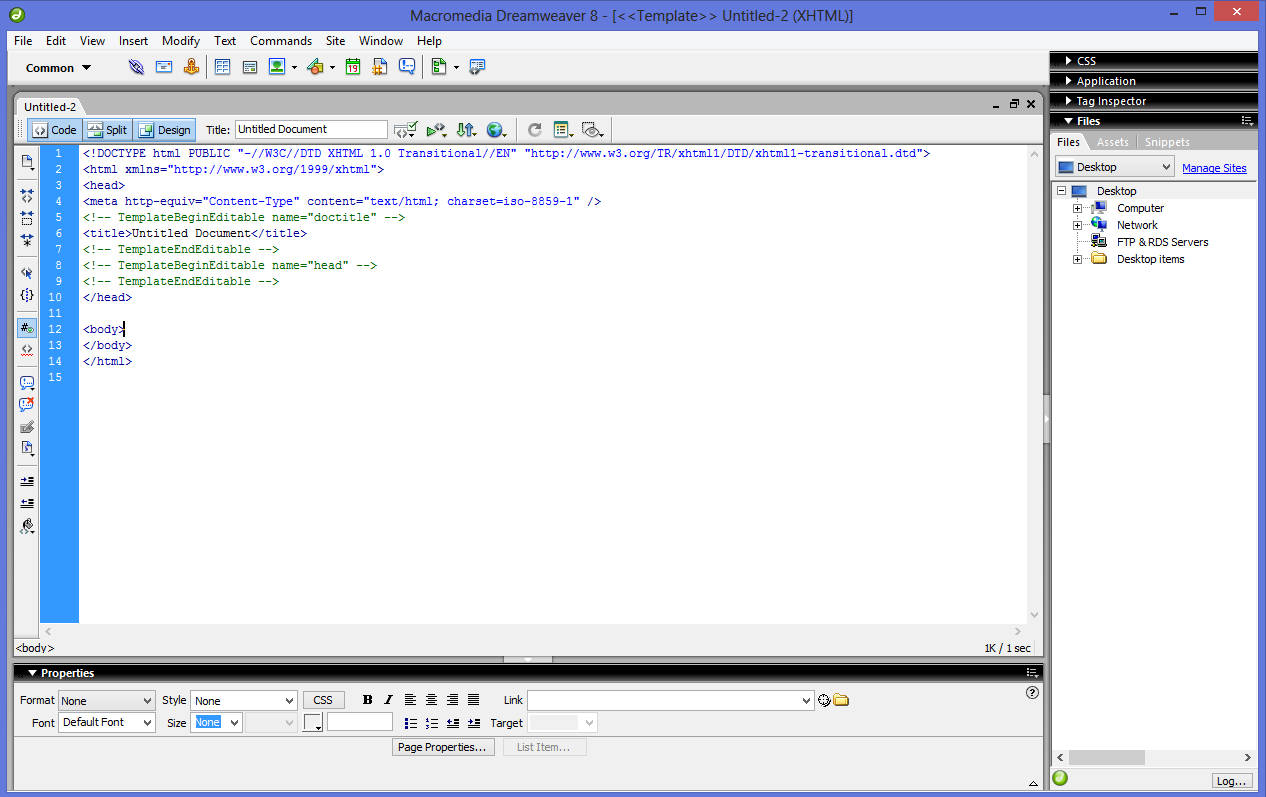Open the Visual aids eye menu

tap(593, 130)
